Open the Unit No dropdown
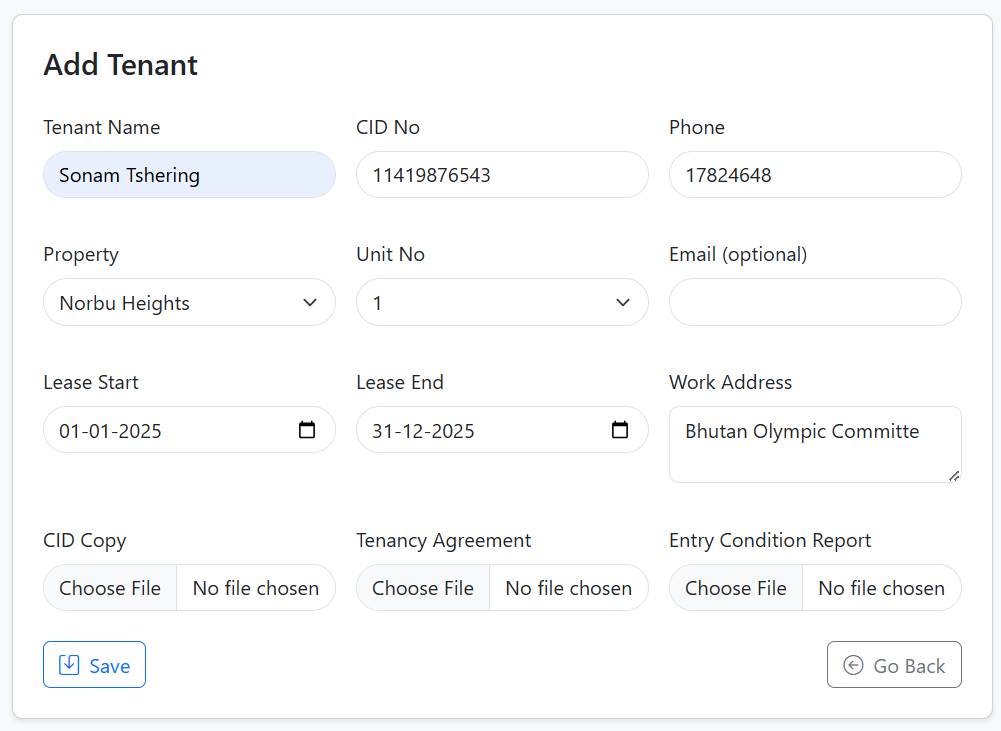This screenshot has height=731, width=1001. 502,302
